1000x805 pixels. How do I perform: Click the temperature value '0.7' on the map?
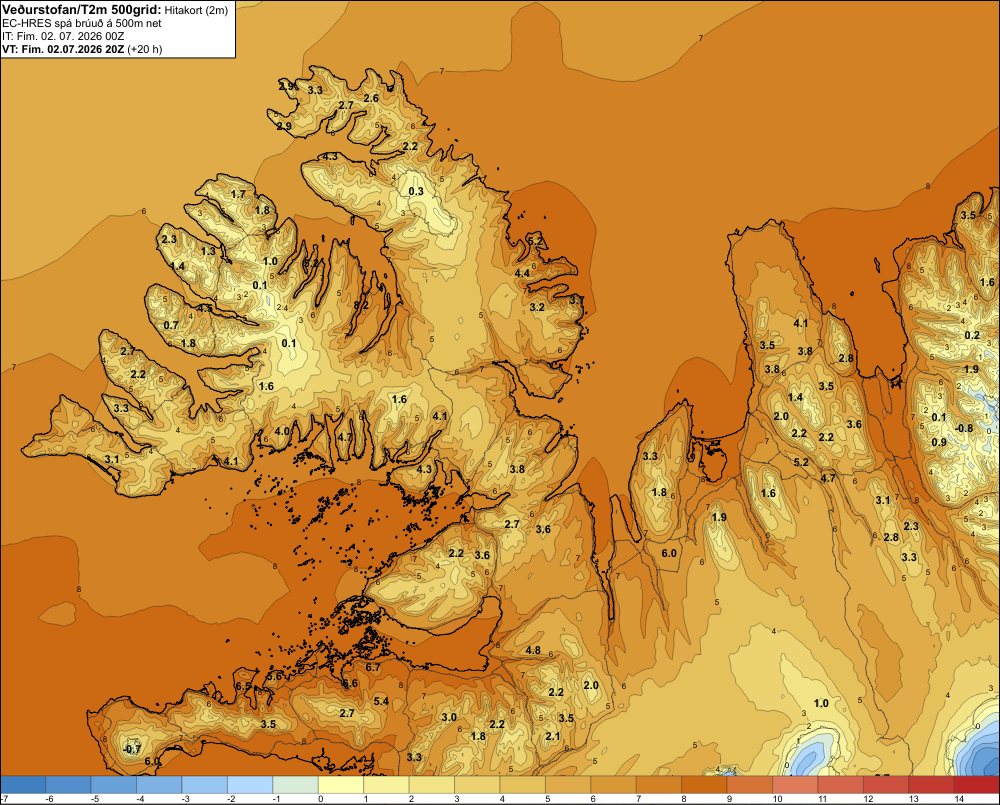point(171,325)
